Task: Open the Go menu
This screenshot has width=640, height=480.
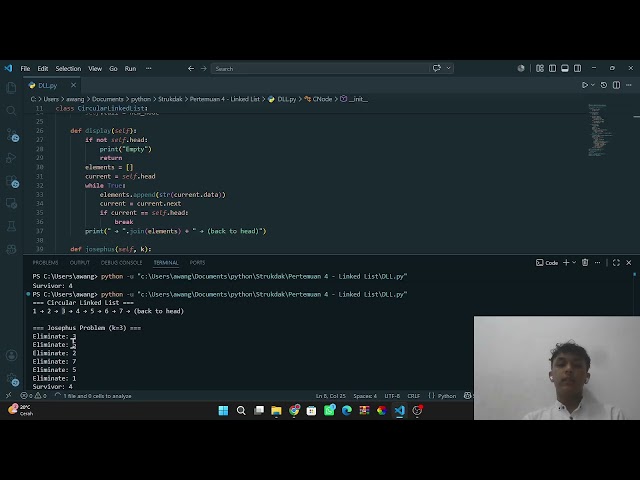Action: 113,69
